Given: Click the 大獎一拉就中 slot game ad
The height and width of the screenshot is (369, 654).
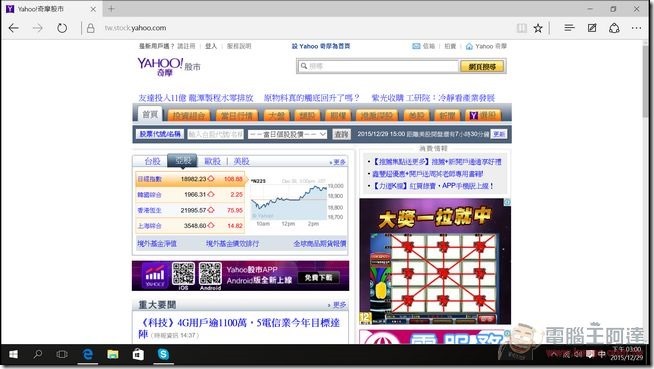Looking at the screenshot, I should [x=435, y=261].
